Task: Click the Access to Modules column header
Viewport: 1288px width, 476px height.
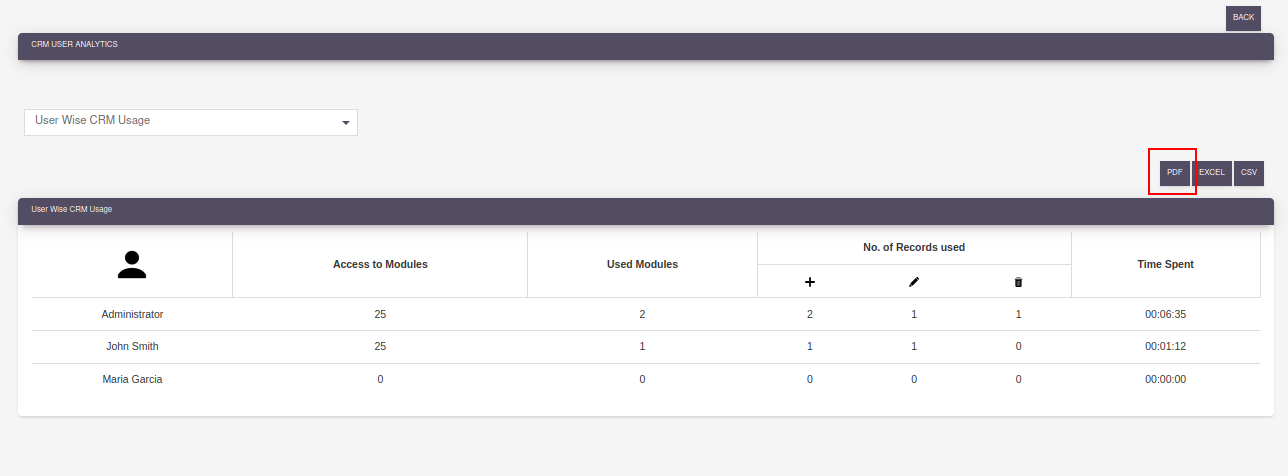Action: coord(380,265)
